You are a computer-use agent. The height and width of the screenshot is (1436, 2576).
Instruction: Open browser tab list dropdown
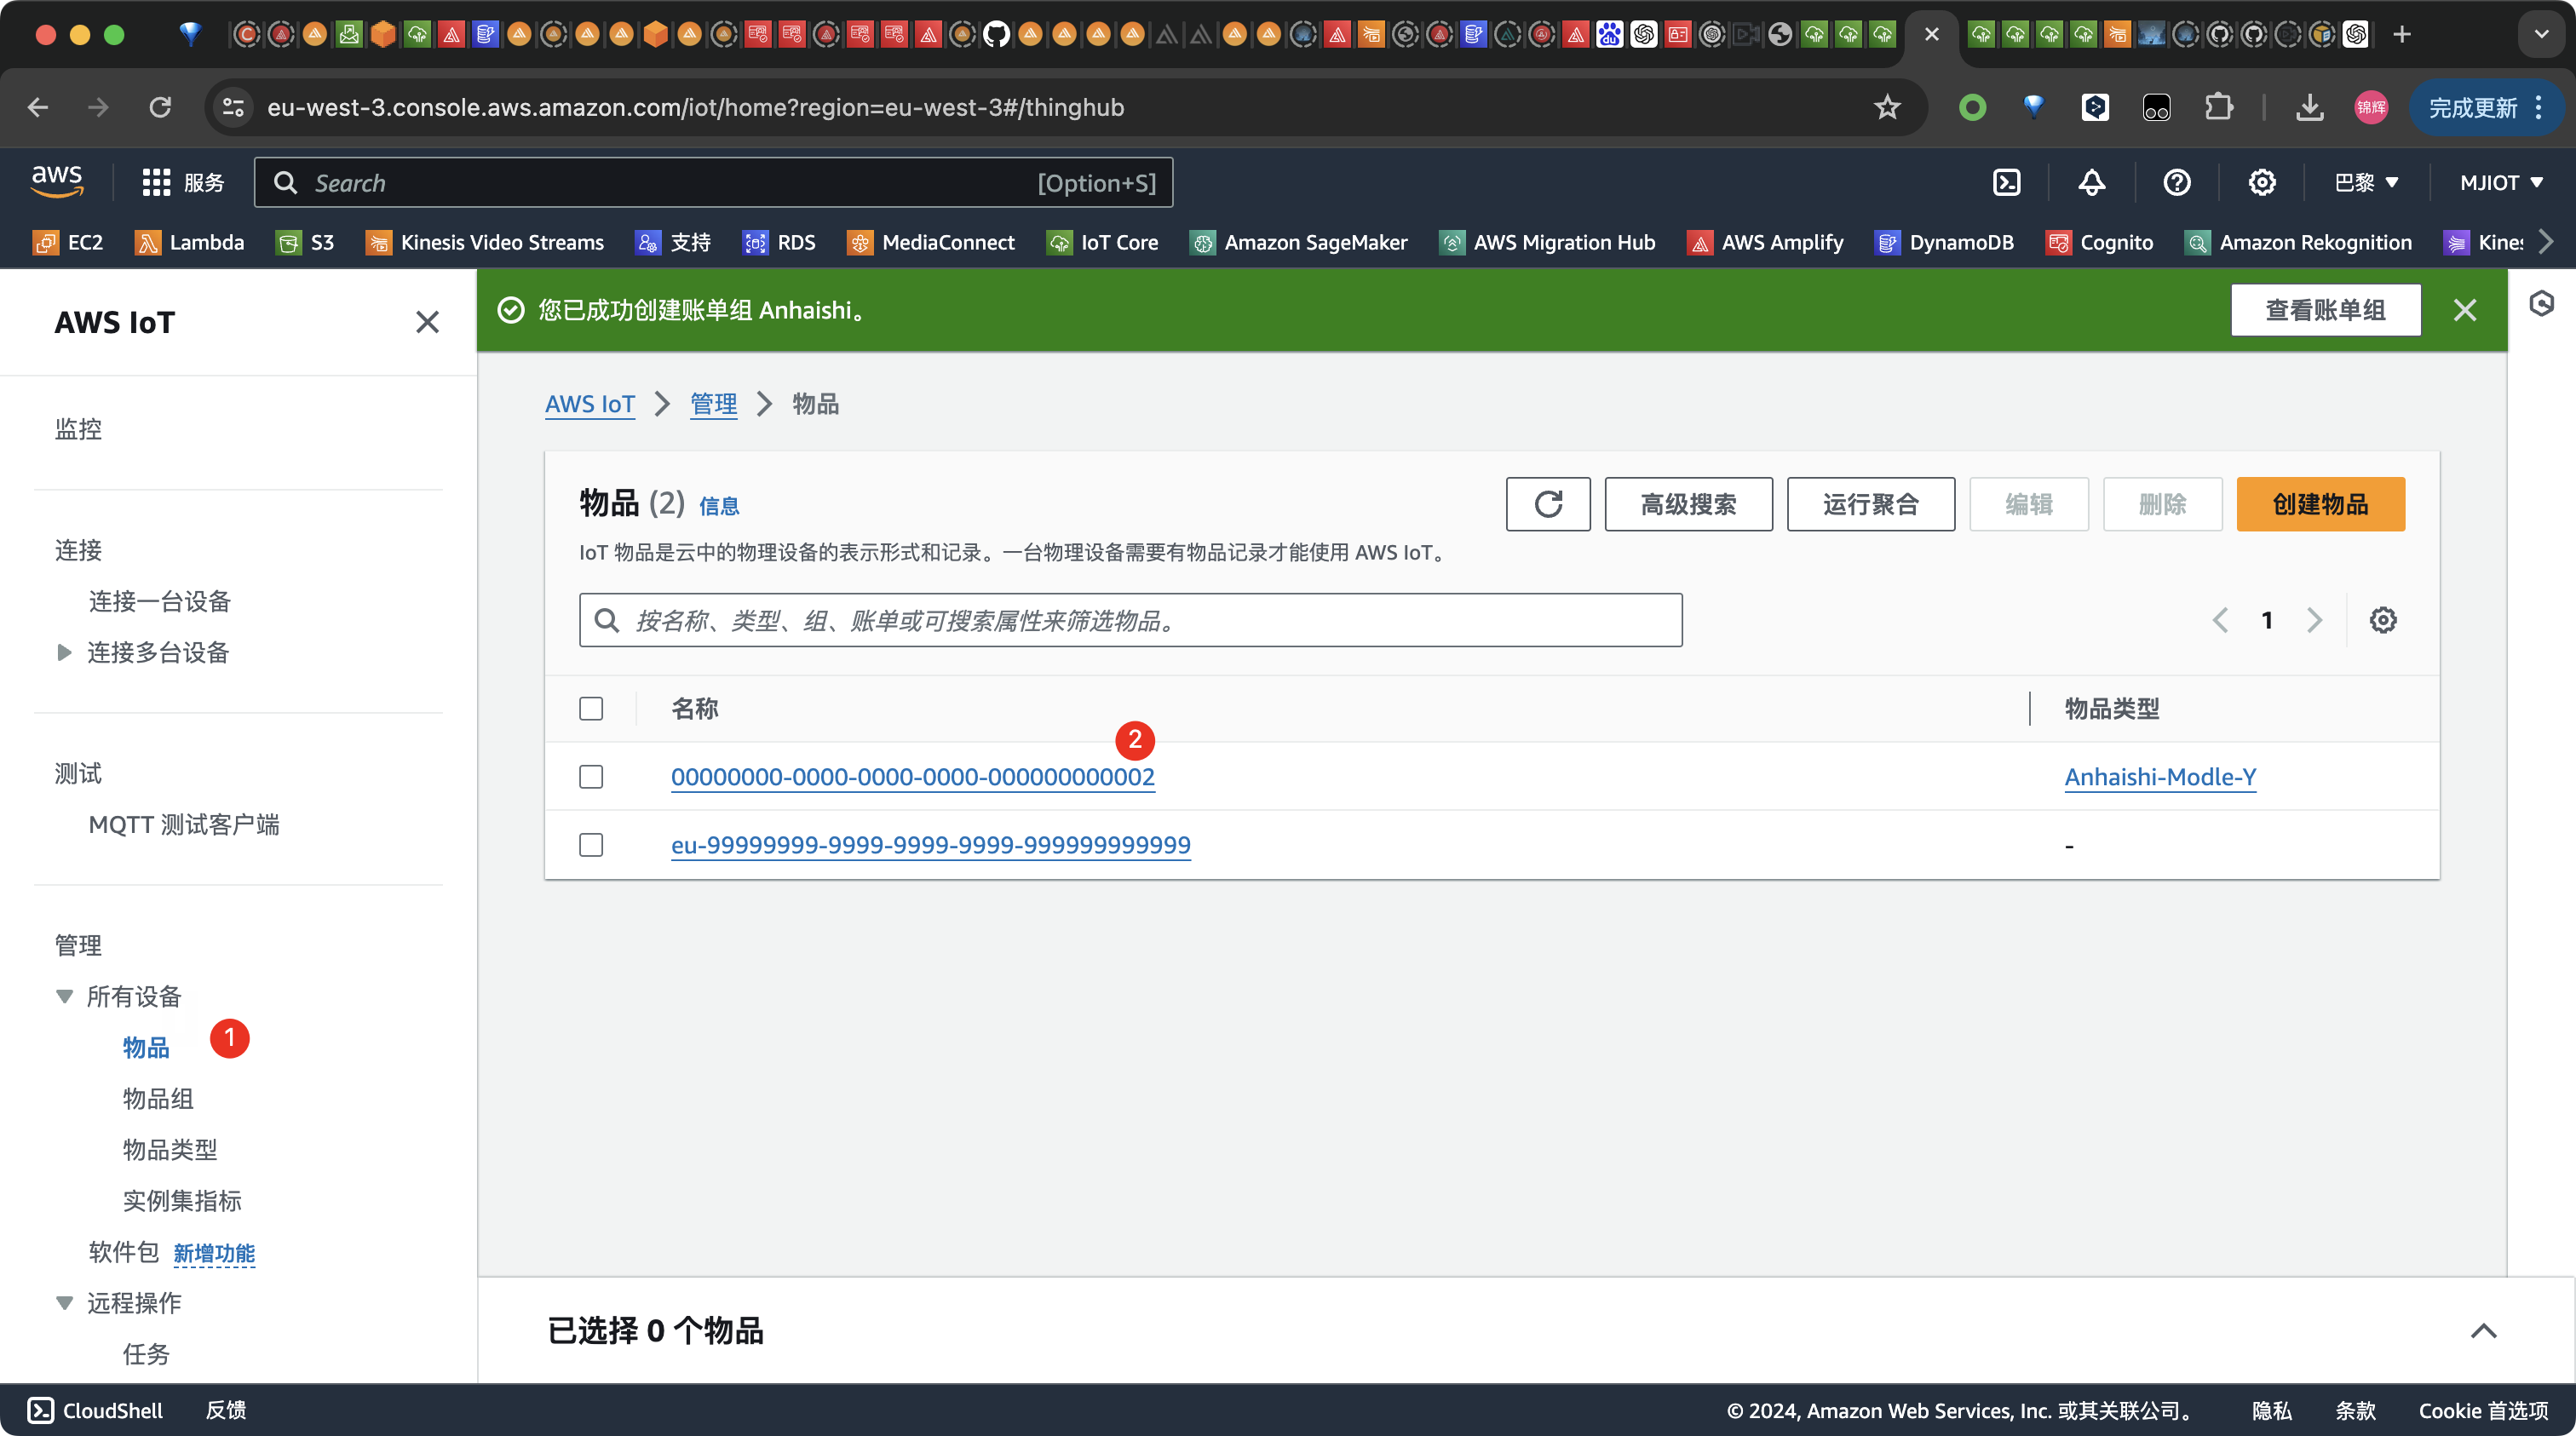[2541, 34]
